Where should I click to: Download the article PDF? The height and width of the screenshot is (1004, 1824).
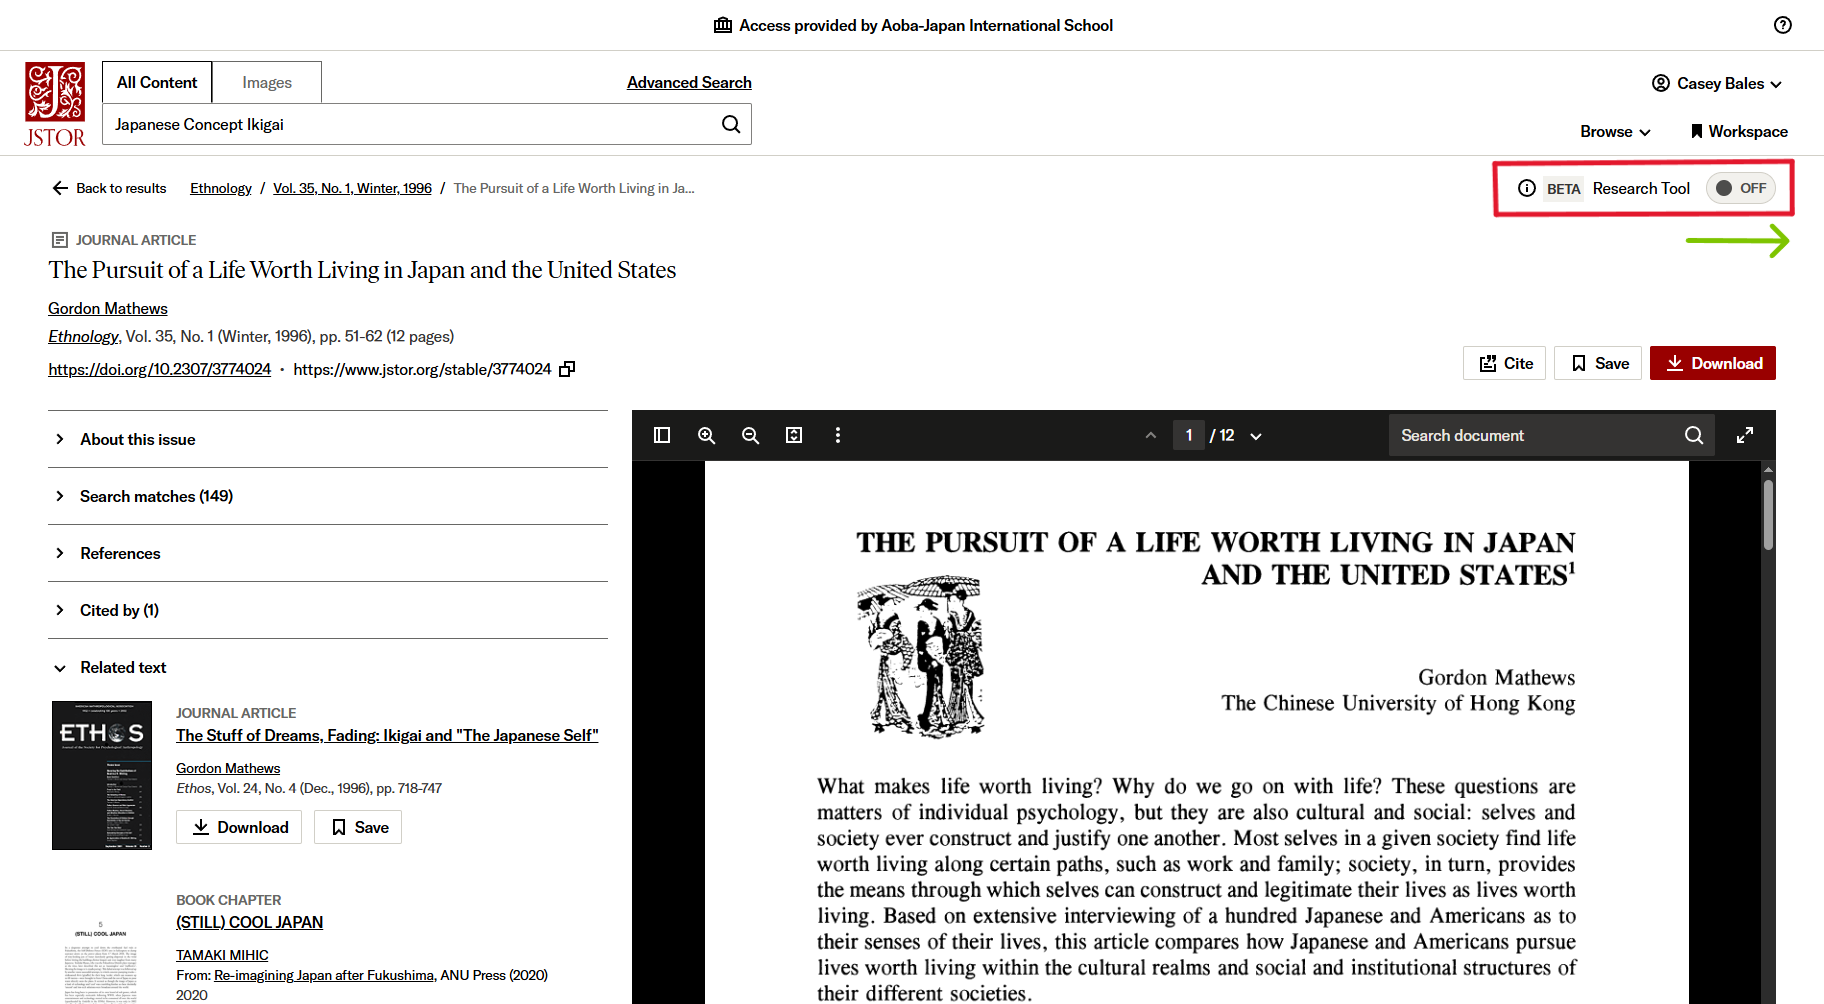1712,363
